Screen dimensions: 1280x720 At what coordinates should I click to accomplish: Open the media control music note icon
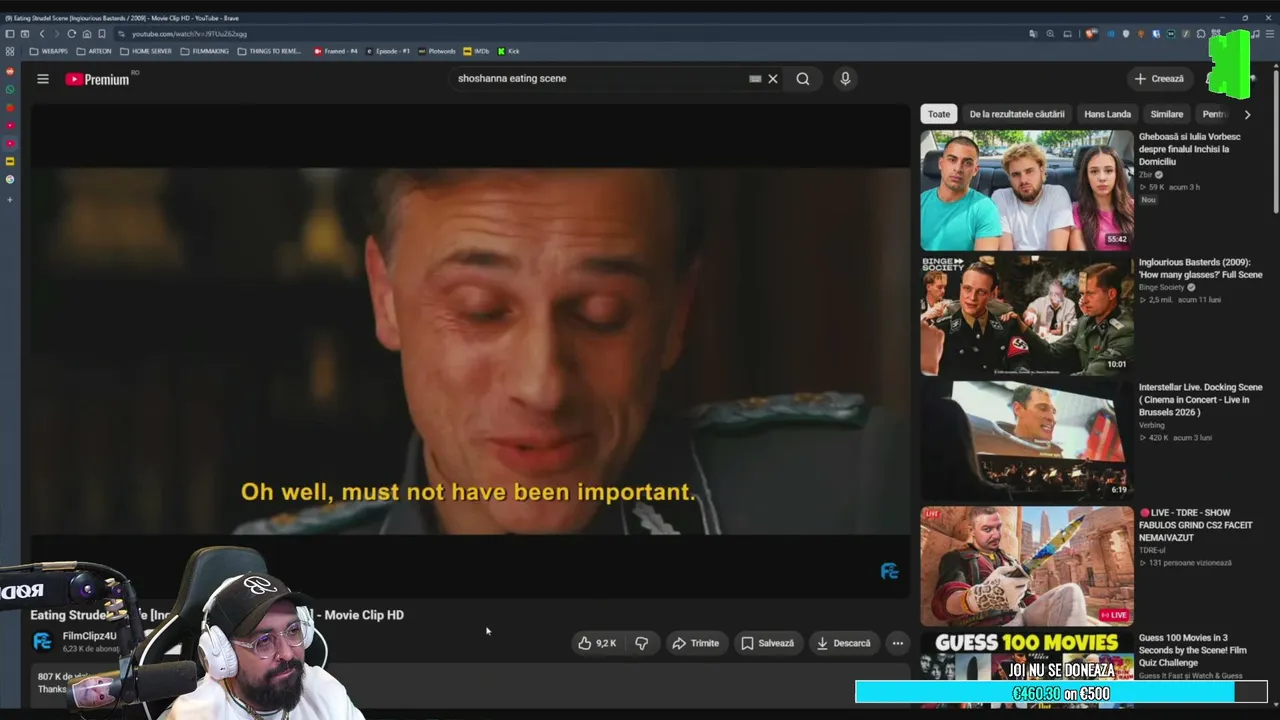(1256, 34)
